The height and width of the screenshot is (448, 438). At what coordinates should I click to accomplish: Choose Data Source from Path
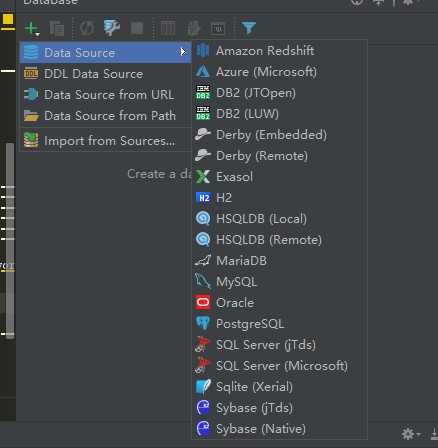(x=105, y=116)
